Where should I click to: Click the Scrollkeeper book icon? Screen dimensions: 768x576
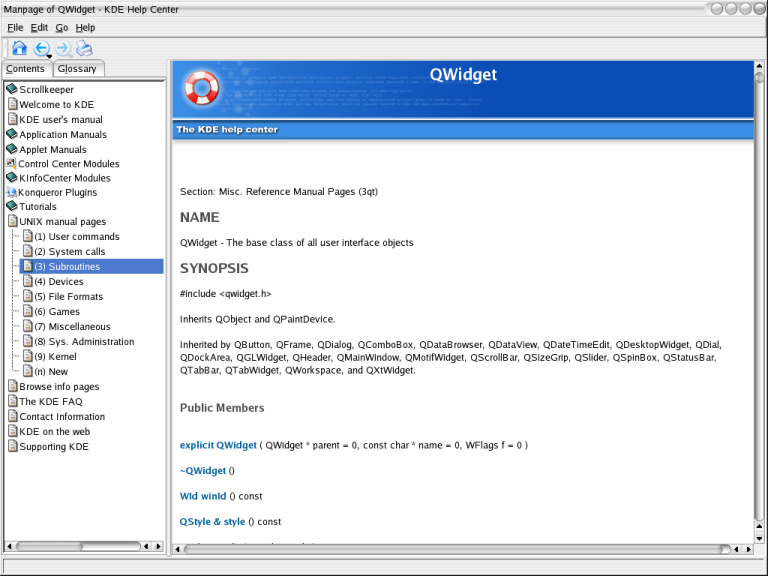click(12, 89)
